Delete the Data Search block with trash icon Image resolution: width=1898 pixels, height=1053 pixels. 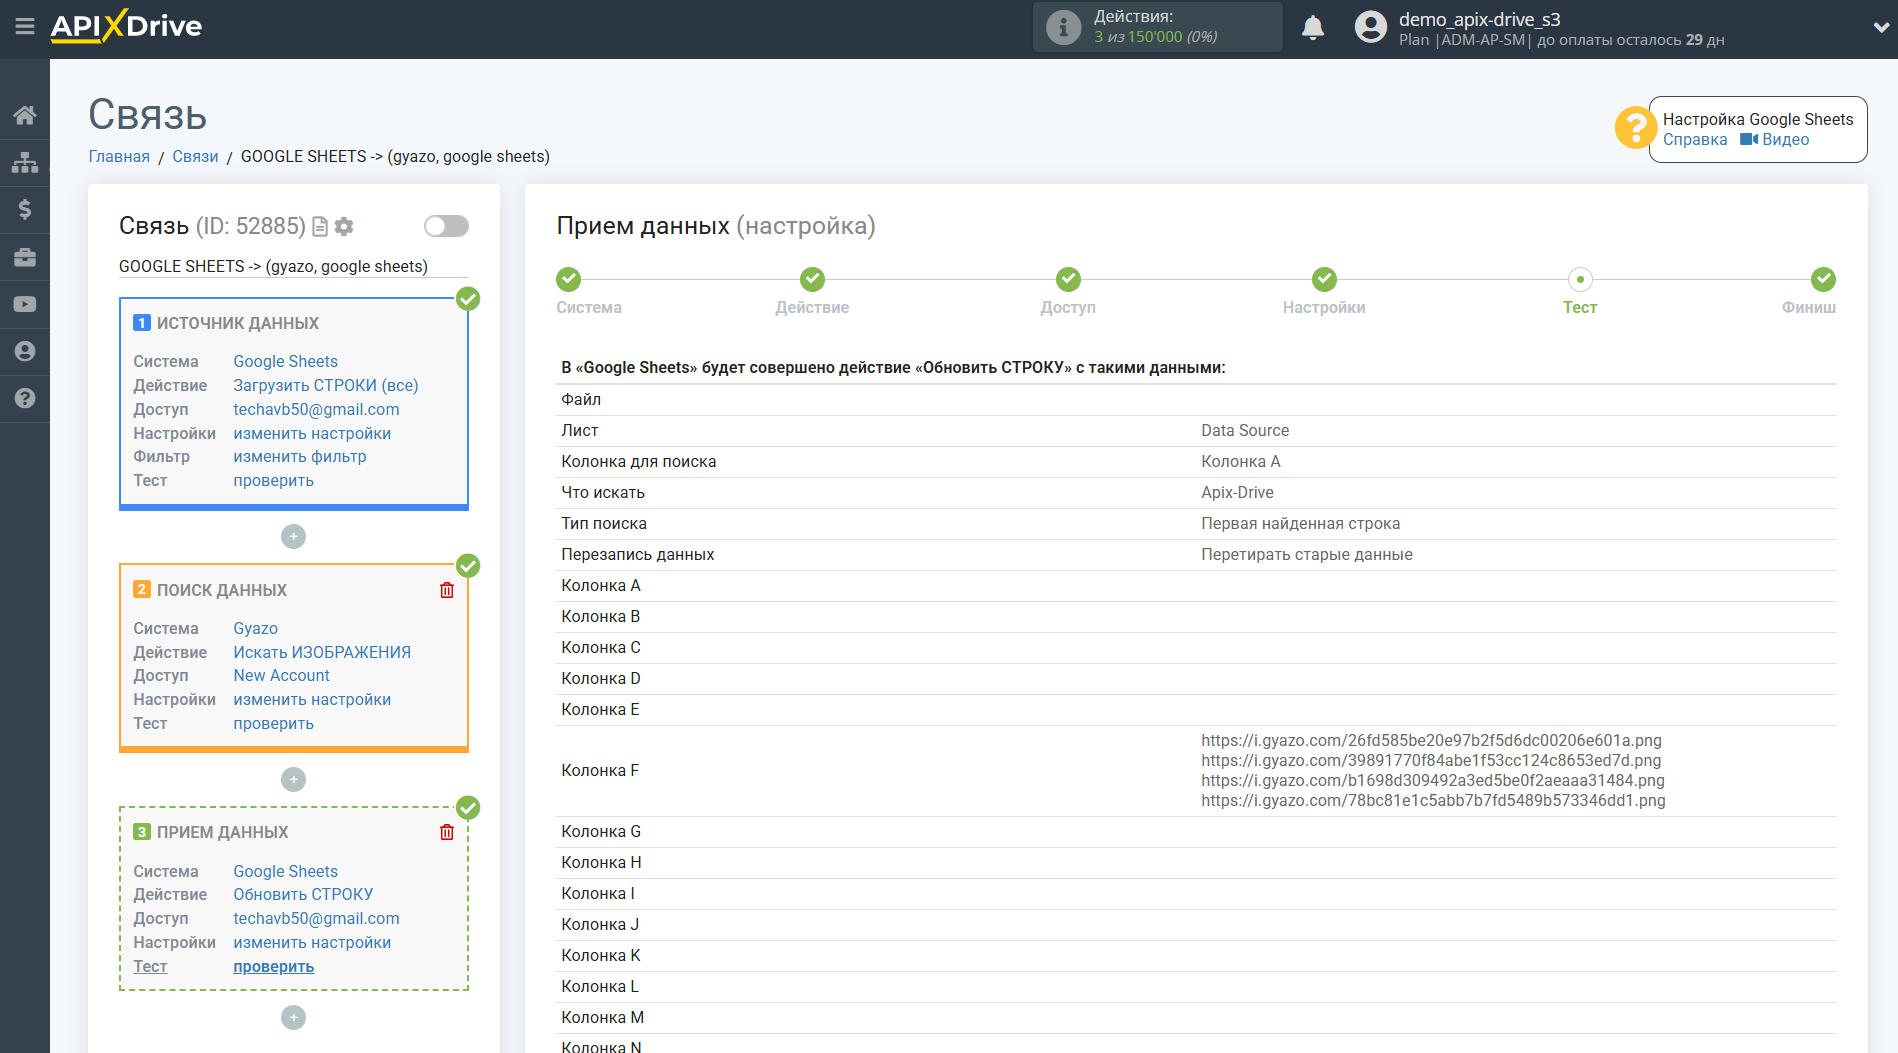[x=447, y=590]
